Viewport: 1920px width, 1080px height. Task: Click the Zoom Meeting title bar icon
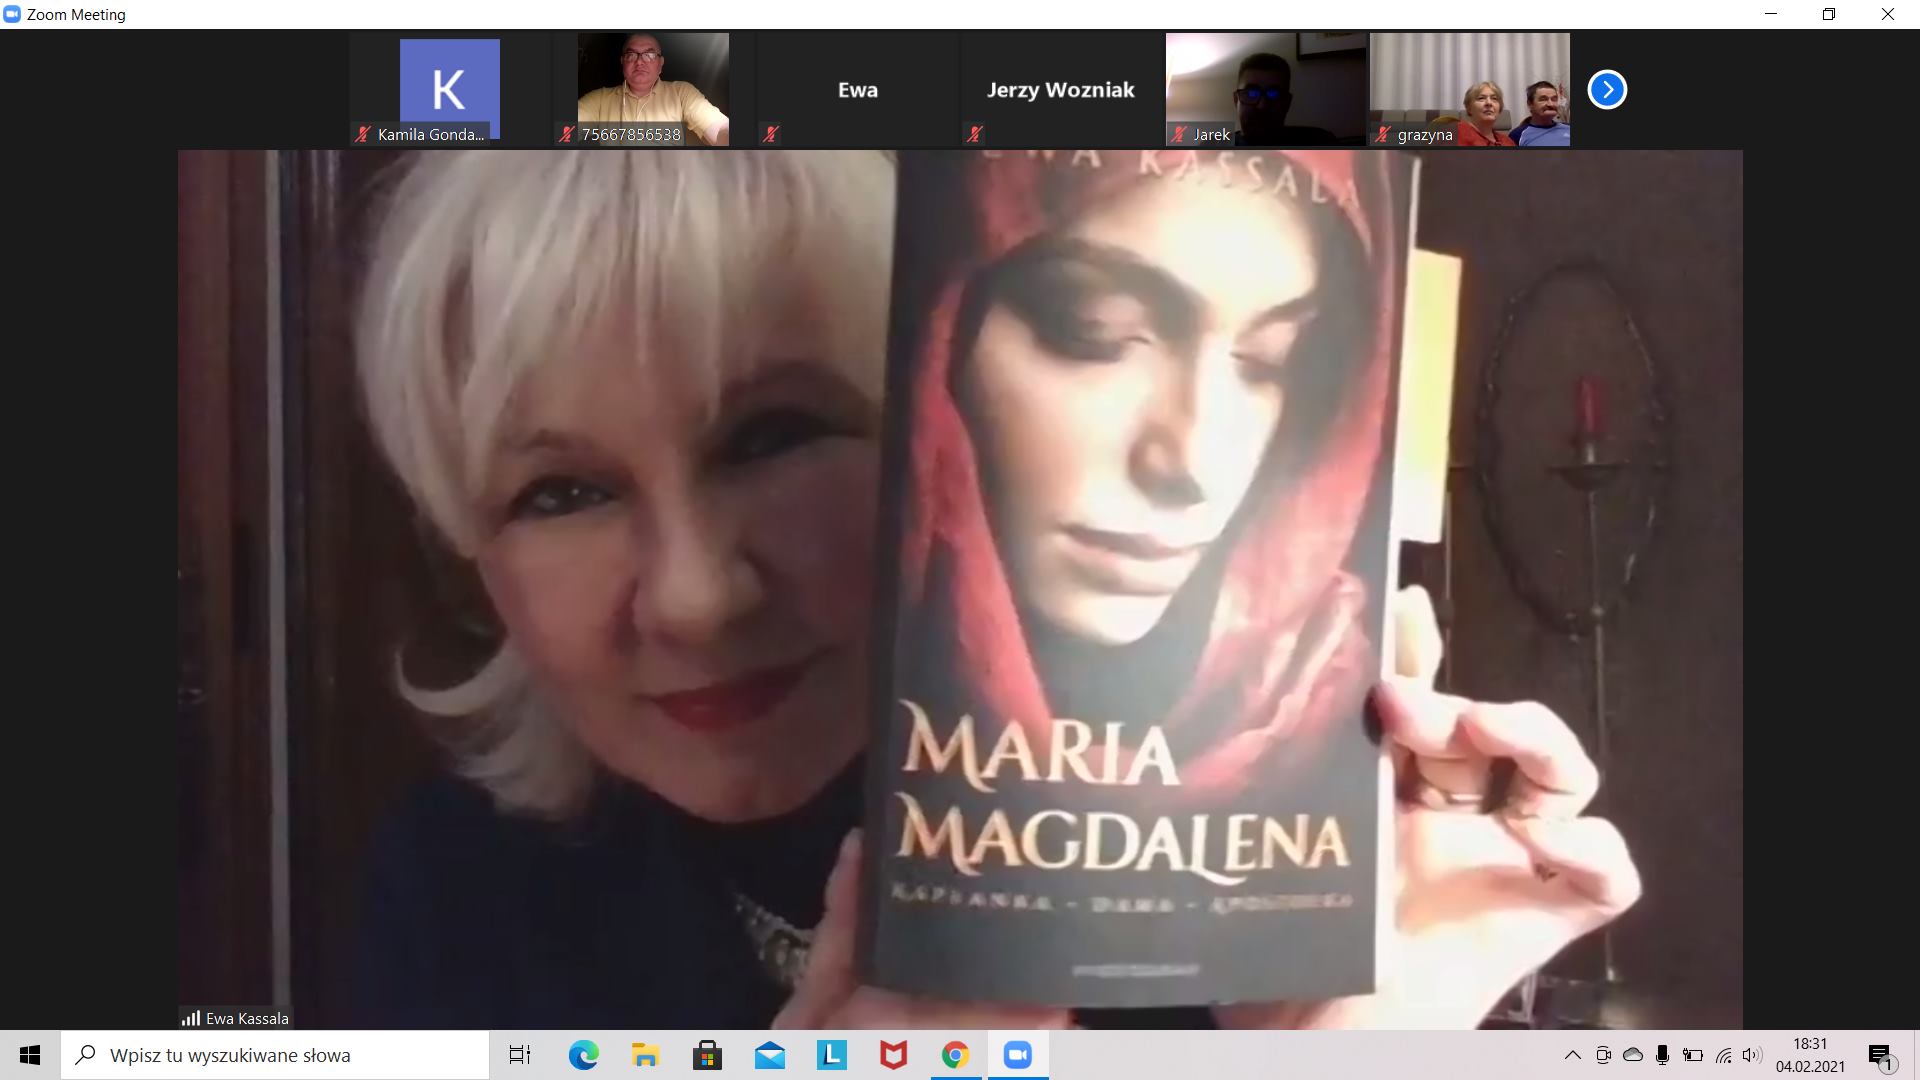tap(12, 14)
